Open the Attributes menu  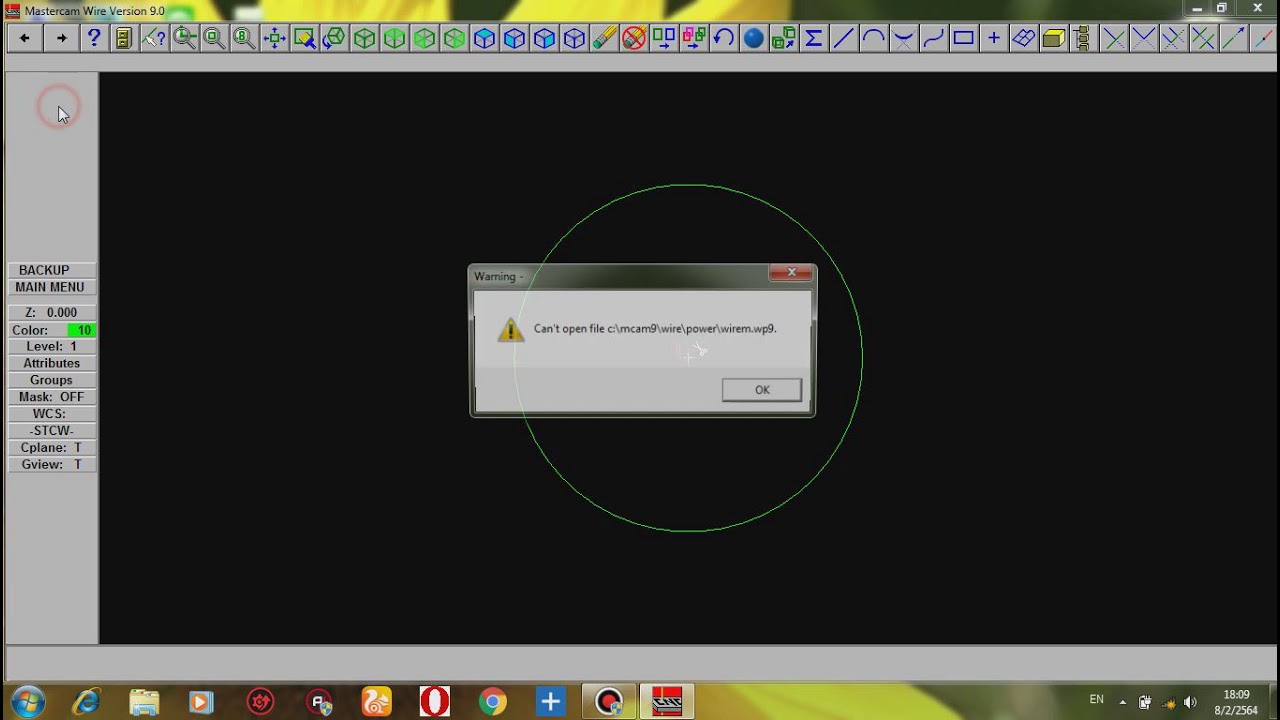coord(51,363)
